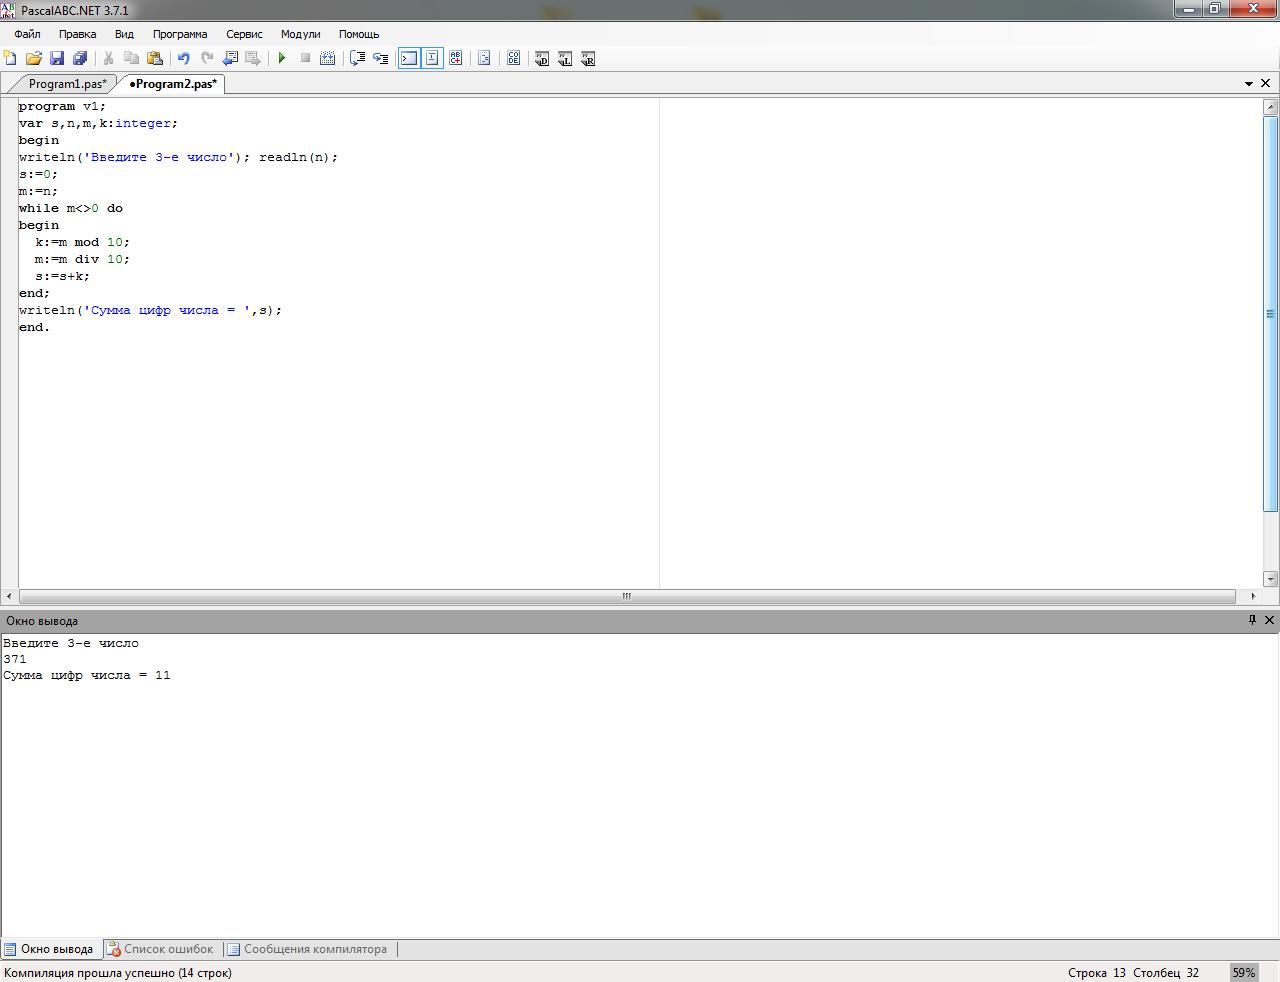Click horizontal scrollbar left arrow
The width and height of the screenshot is (1280, 982).
tap(9, 596)
